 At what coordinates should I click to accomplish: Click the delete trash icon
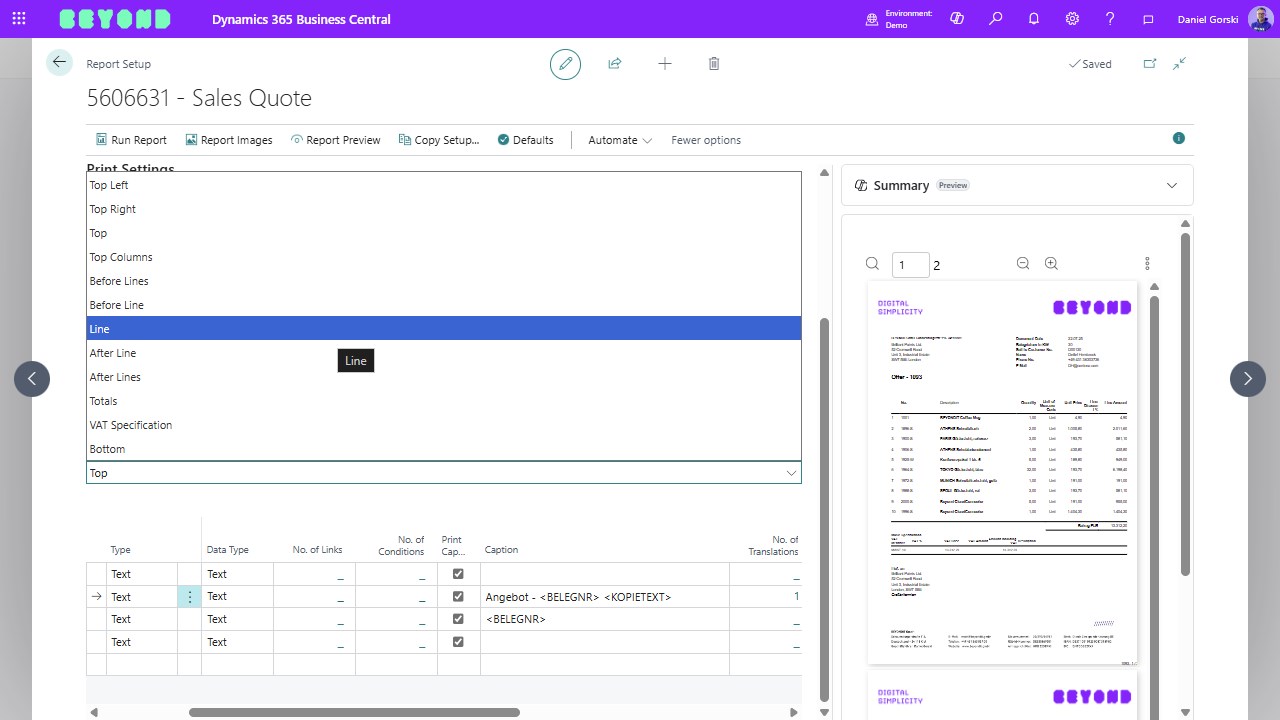(714, 64)
